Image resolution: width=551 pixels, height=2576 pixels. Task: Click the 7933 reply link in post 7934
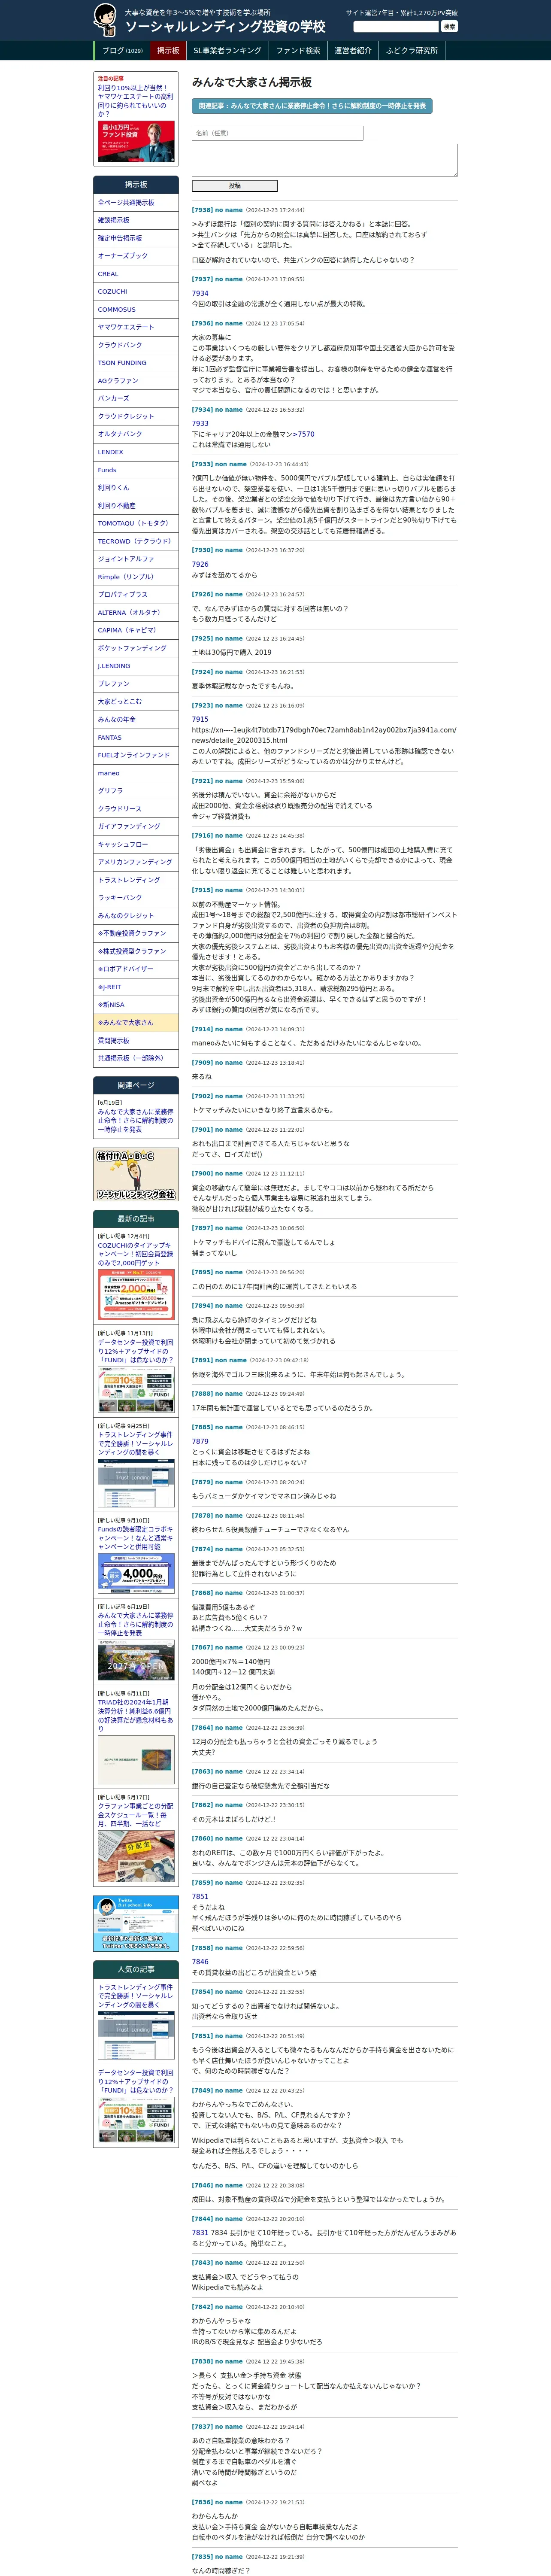pos(200,424)
